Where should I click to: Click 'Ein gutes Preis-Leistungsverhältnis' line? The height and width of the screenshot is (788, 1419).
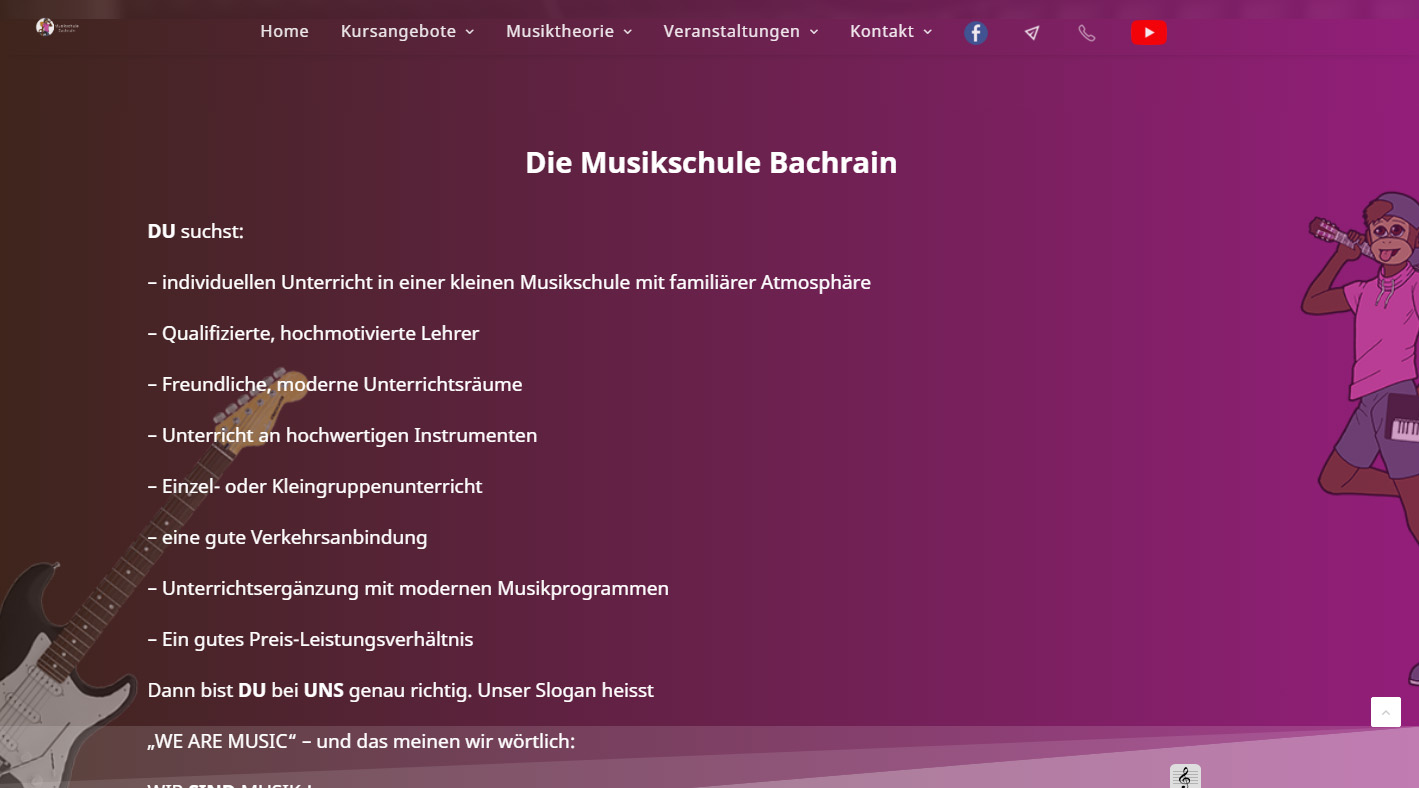(310, 639)
